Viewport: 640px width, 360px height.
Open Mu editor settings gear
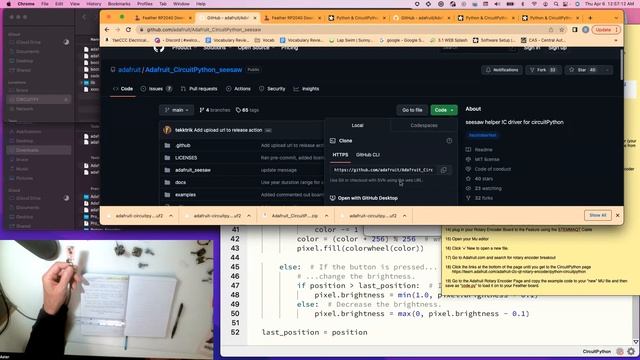click(x=631, y=351)
